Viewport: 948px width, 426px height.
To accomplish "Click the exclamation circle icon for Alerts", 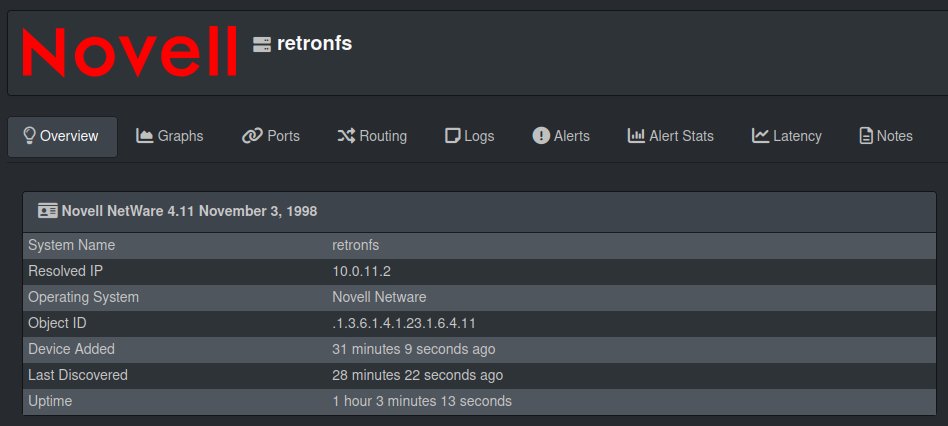I will (x=541, y=135).
